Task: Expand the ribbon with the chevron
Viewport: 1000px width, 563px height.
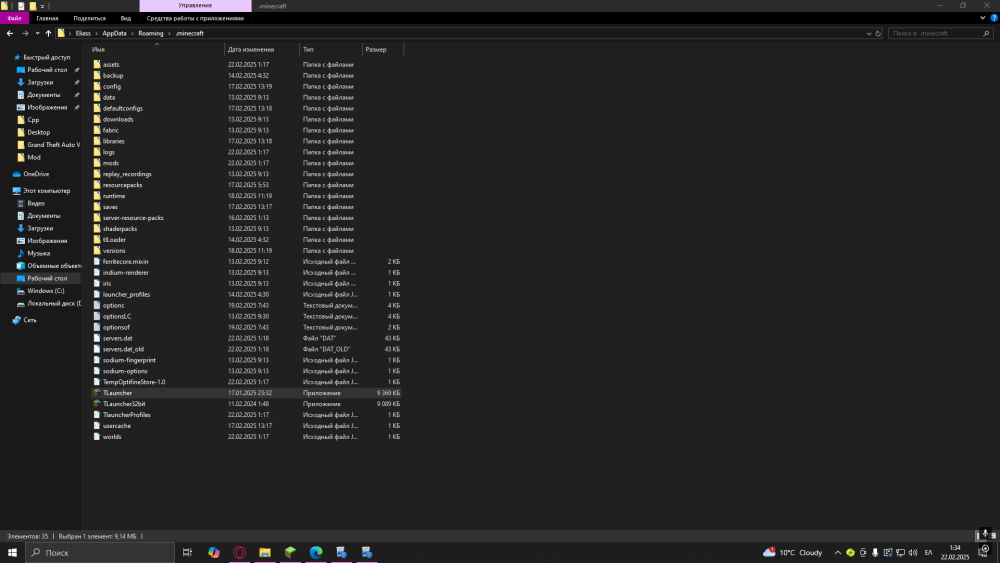Action: [982, 18]
